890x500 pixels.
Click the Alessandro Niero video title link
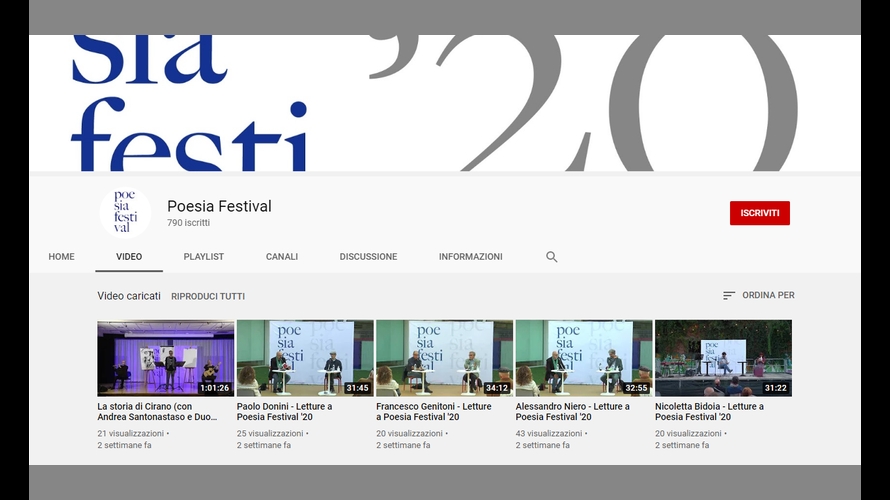coord(573,412)
